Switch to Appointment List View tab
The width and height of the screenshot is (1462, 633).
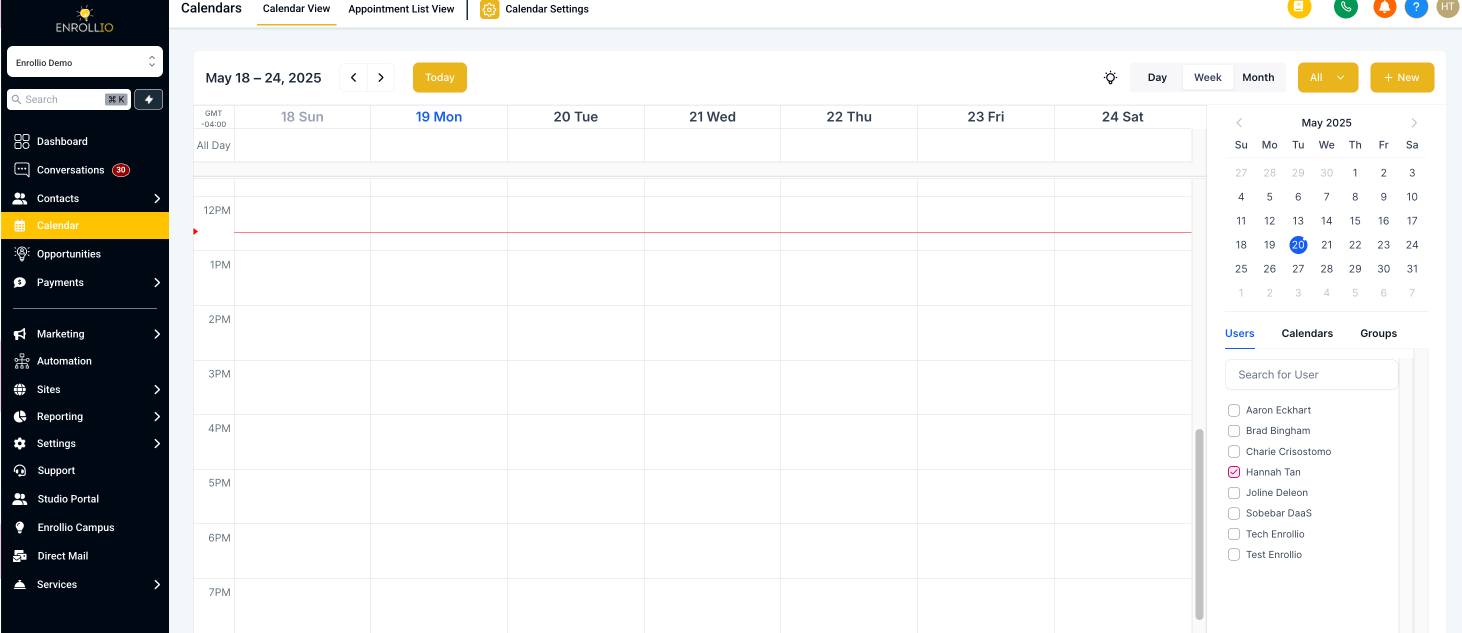click(401, 9)
